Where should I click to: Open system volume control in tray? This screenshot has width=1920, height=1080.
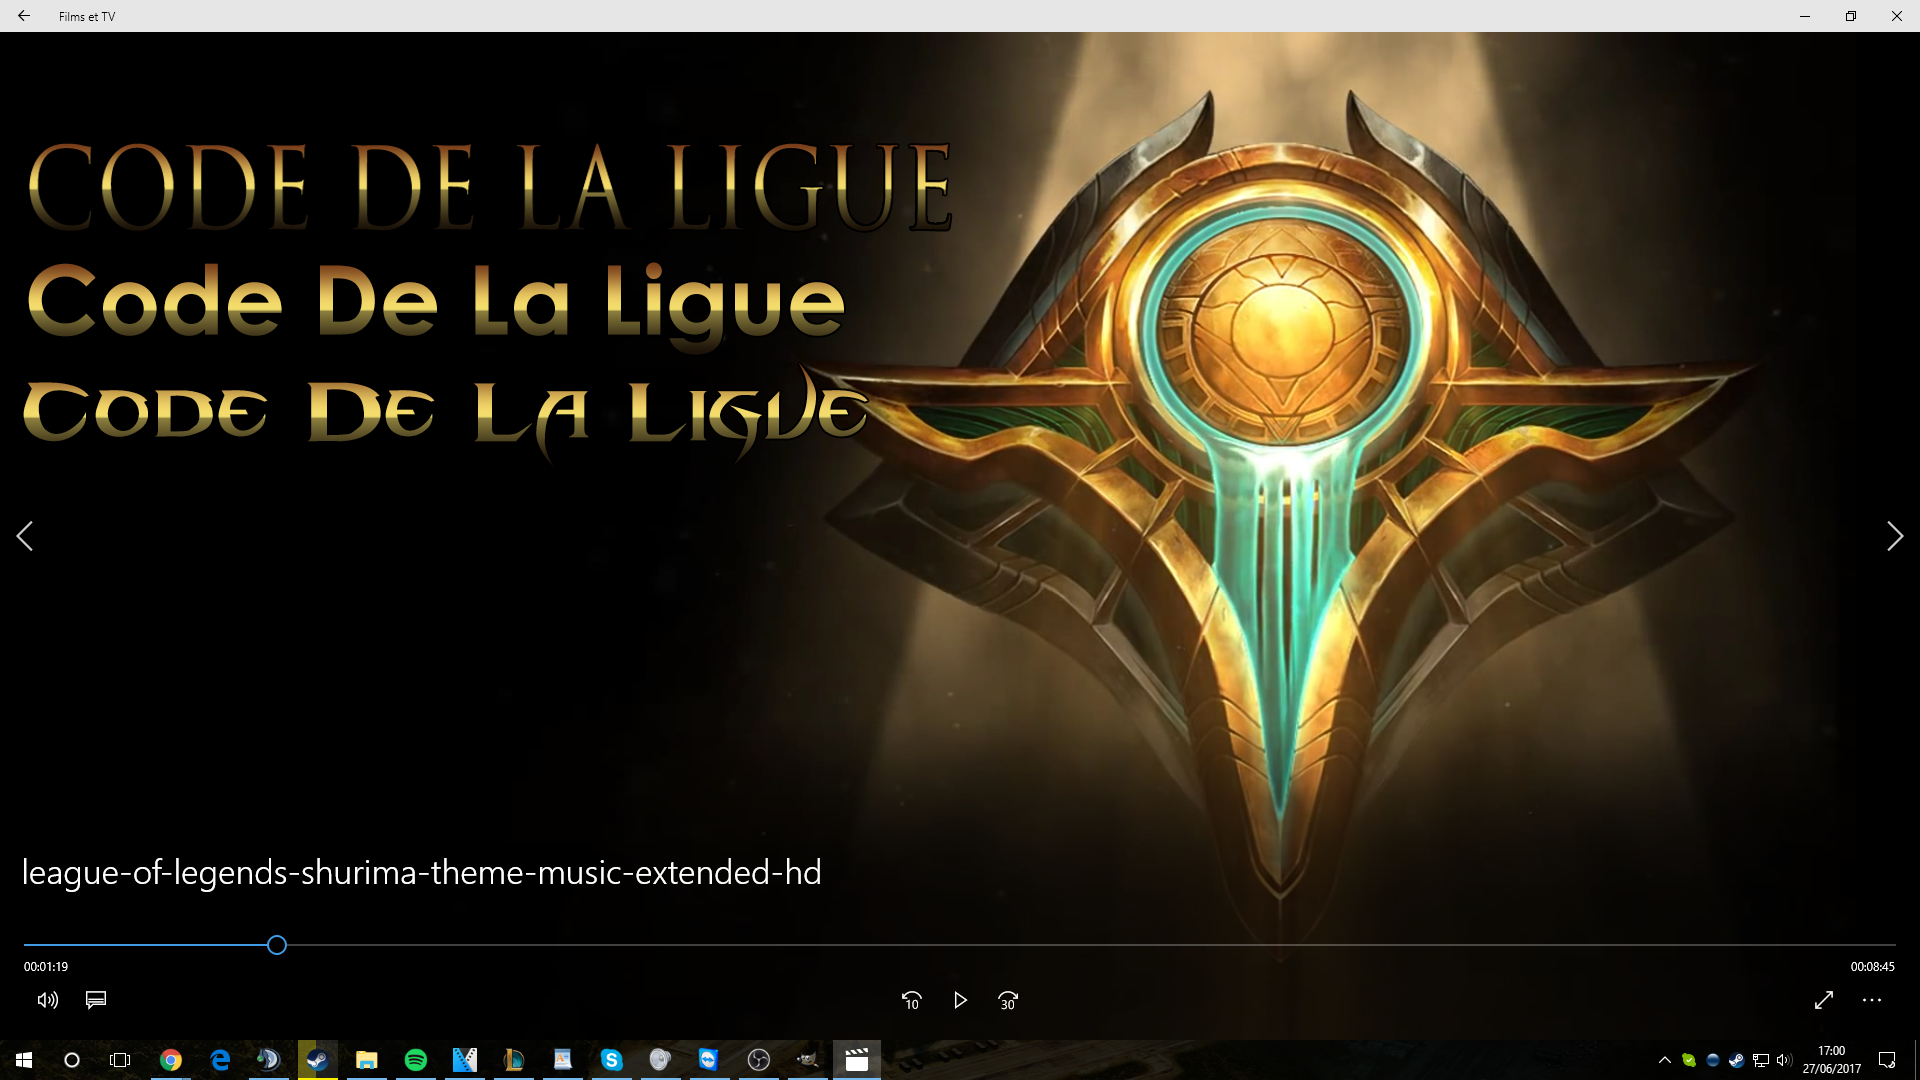click(x=1784, y=1060)
